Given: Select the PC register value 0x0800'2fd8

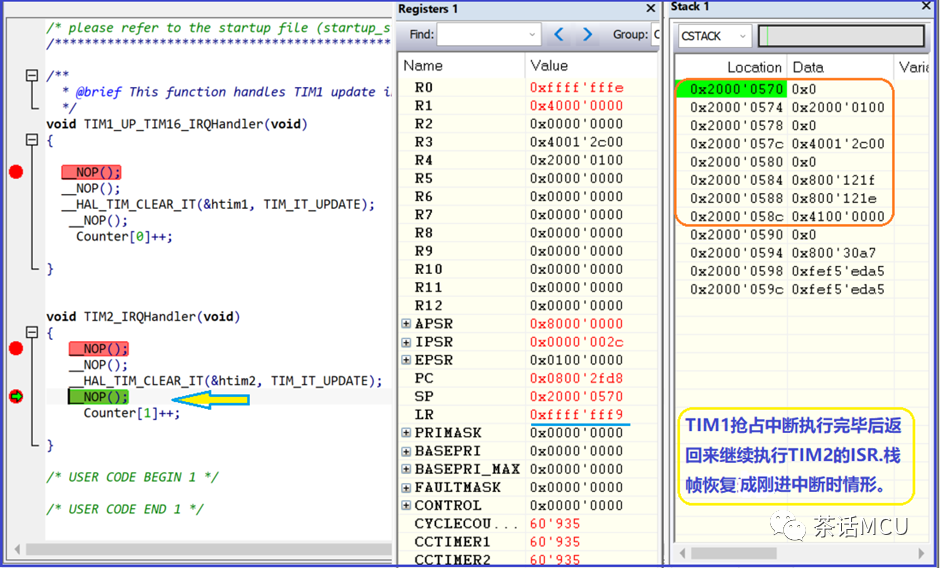Looking at the screenshot, I should coord(577,378).
